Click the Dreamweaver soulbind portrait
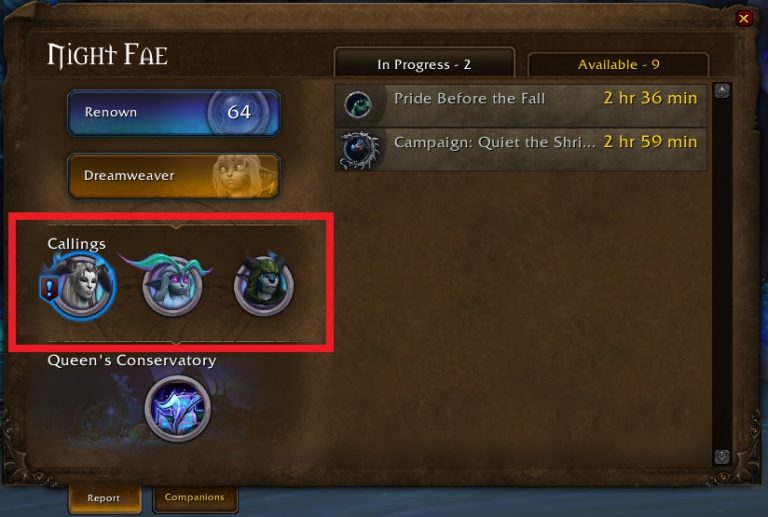Screen dimensions: 768x517 coord(241,176)
